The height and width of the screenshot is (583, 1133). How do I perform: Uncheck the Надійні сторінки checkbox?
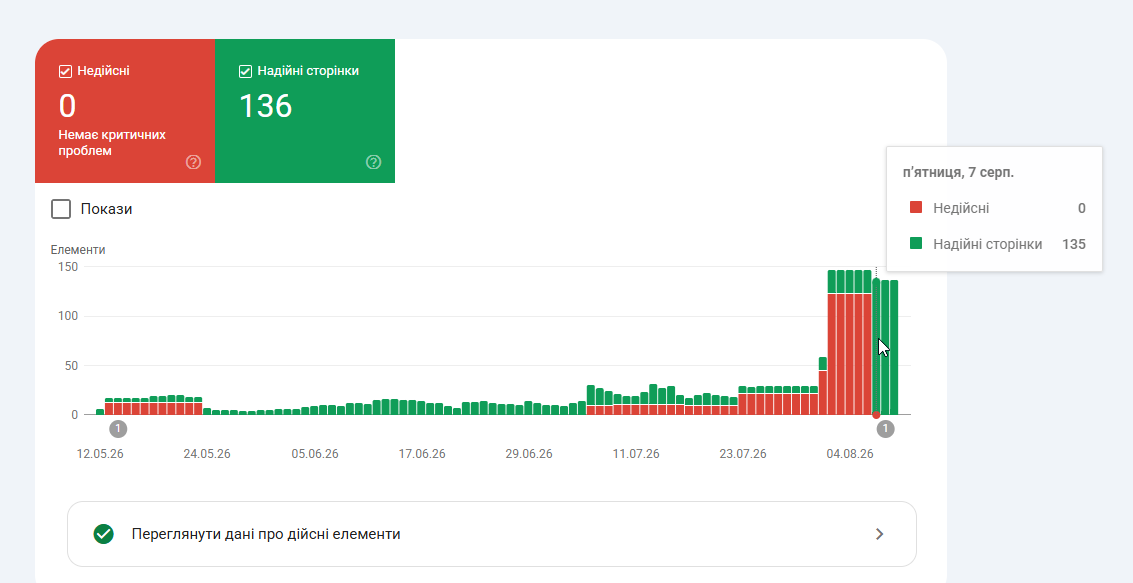click(x=245, y=72)
